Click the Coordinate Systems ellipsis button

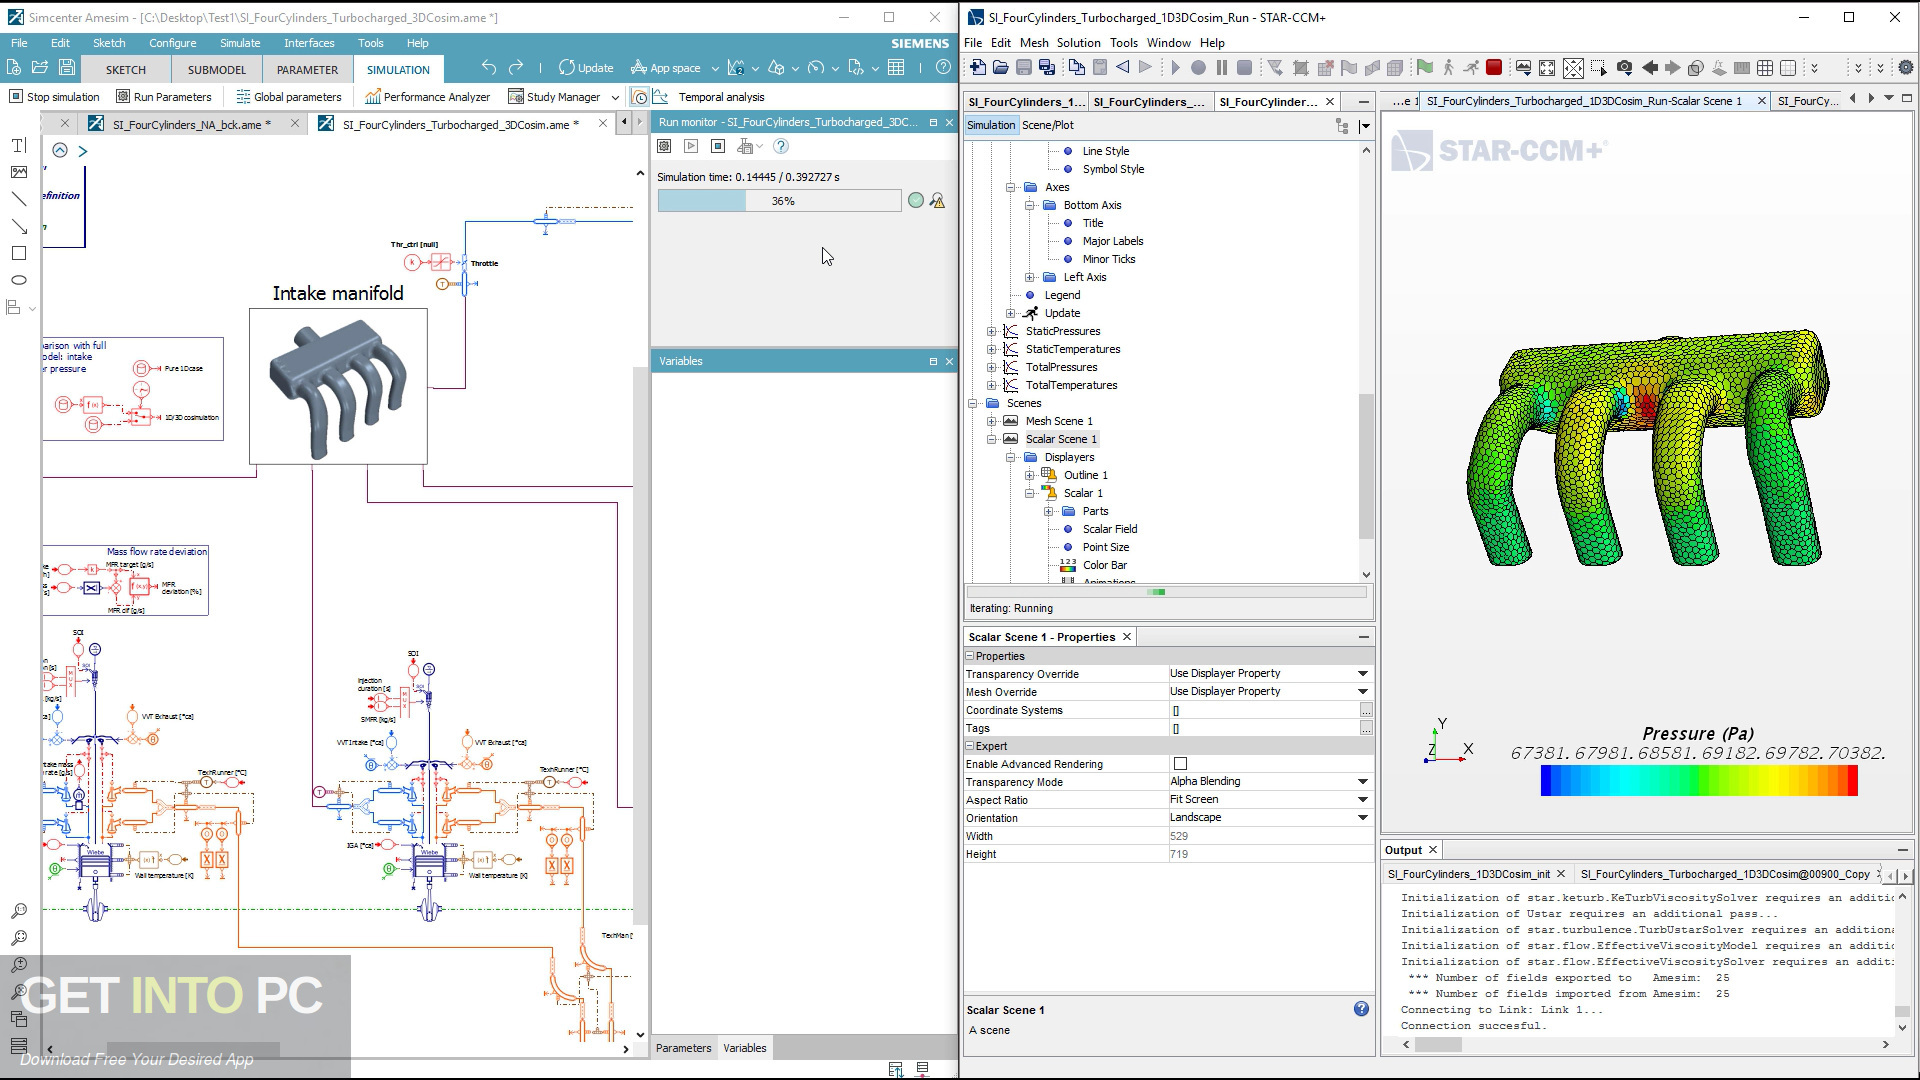click(x=1366, y=710)
